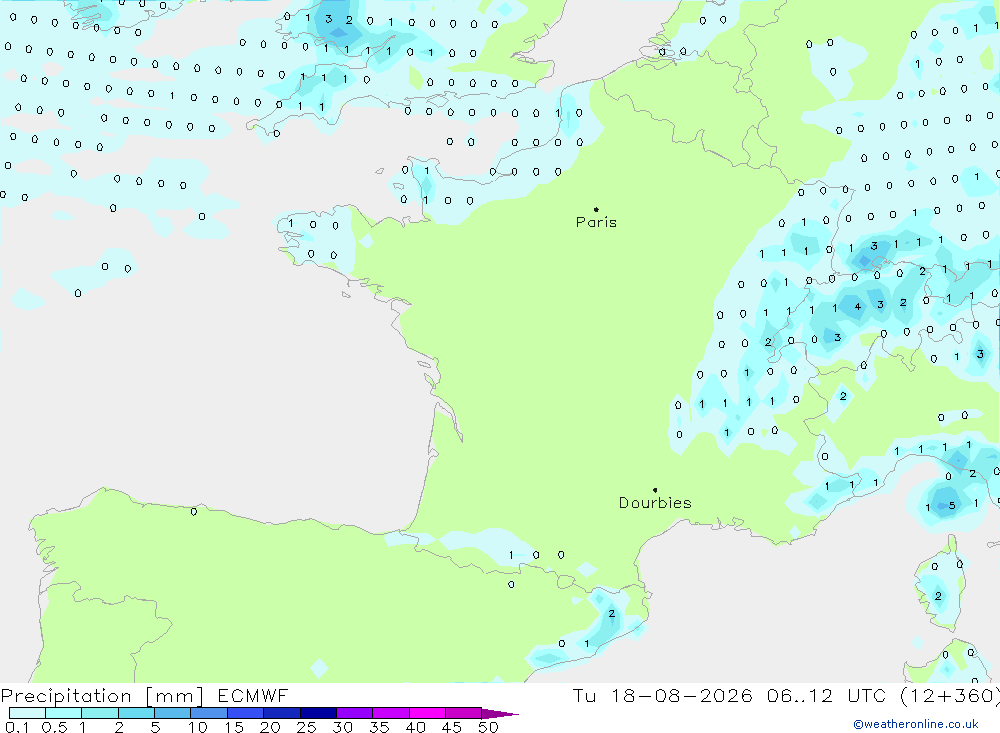Pick the 0.5–1 mm legend swatch
Viewport: 1000px width, 733px height.
(64, 713)
